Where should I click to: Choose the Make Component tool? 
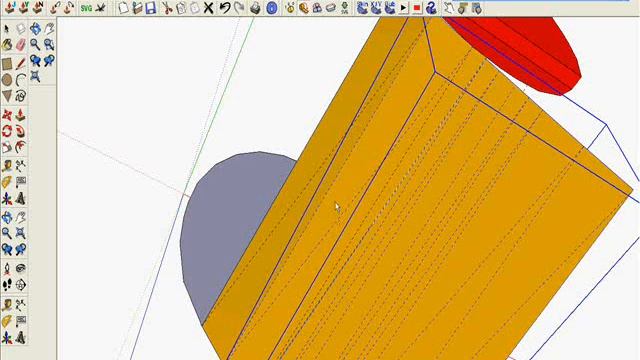coord(20,29)
